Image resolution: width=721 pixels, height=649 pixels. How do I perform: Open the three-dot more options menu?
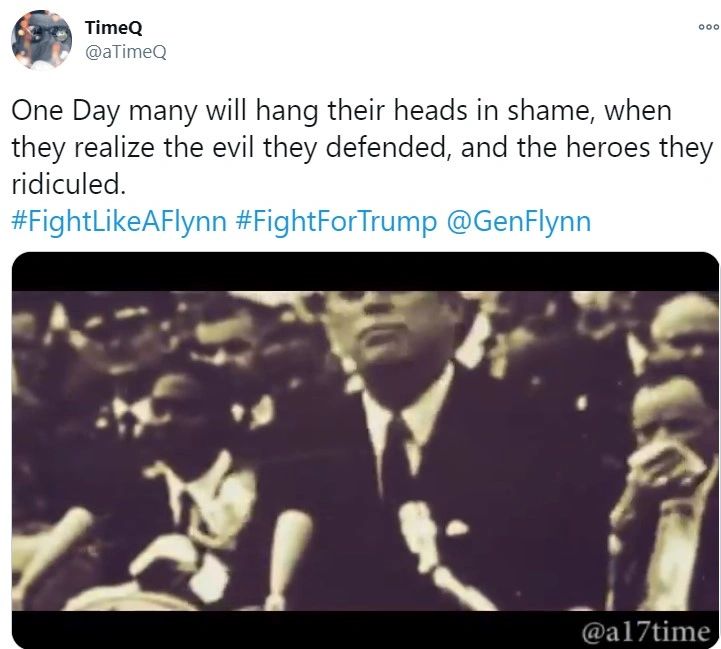click(x=709, y=27)
